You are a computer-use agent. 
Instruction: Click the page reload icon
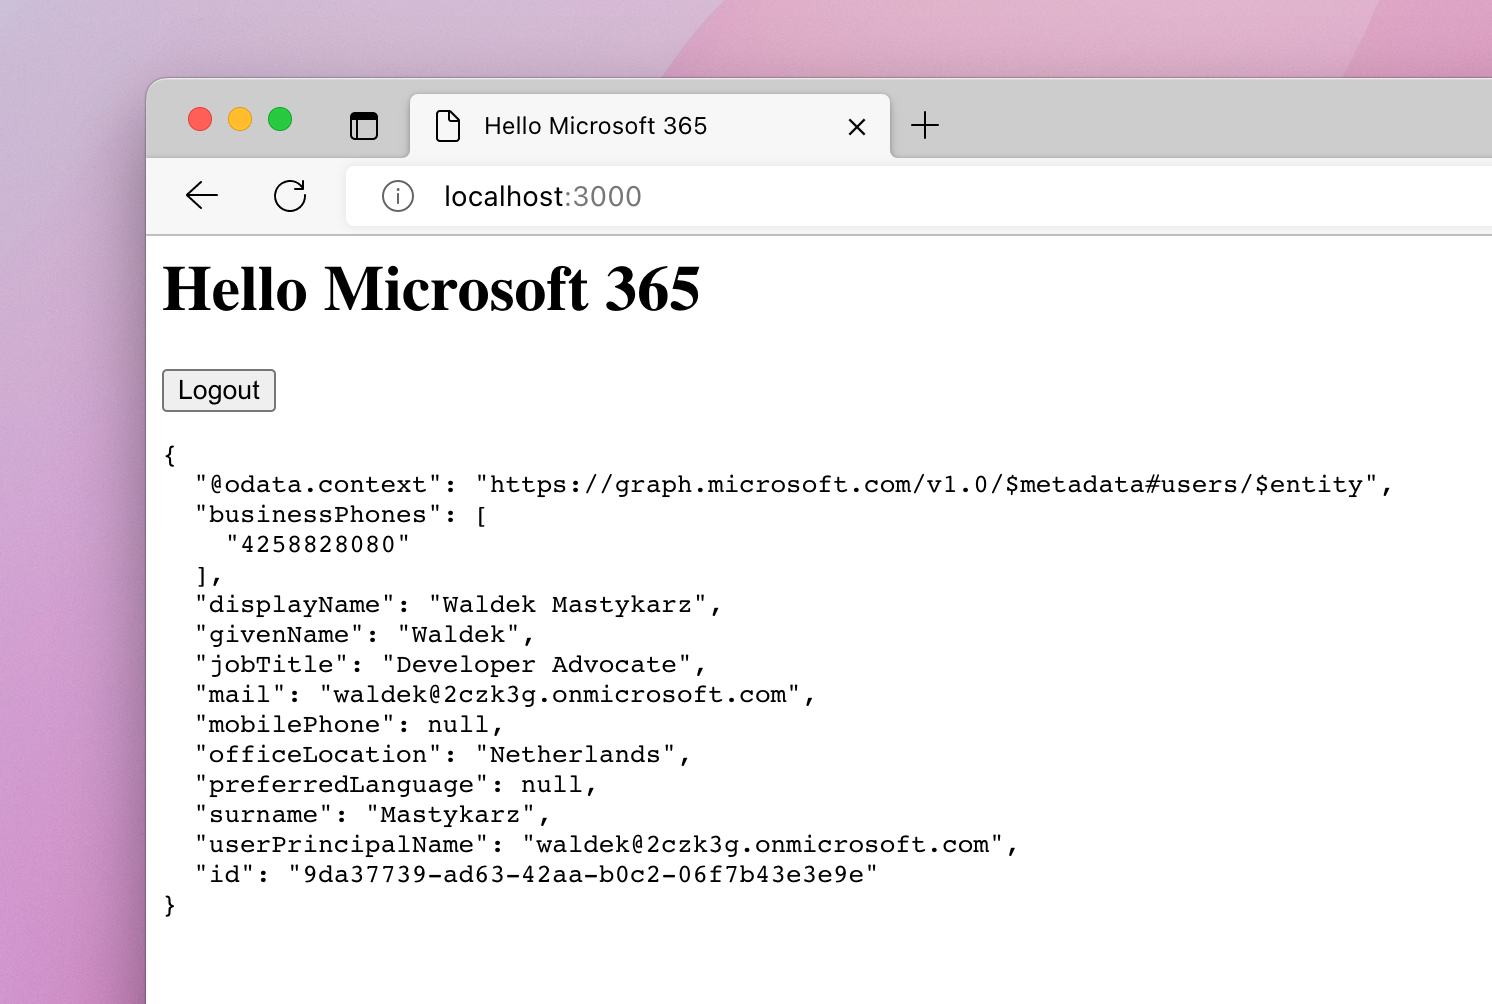click(290, 196)
